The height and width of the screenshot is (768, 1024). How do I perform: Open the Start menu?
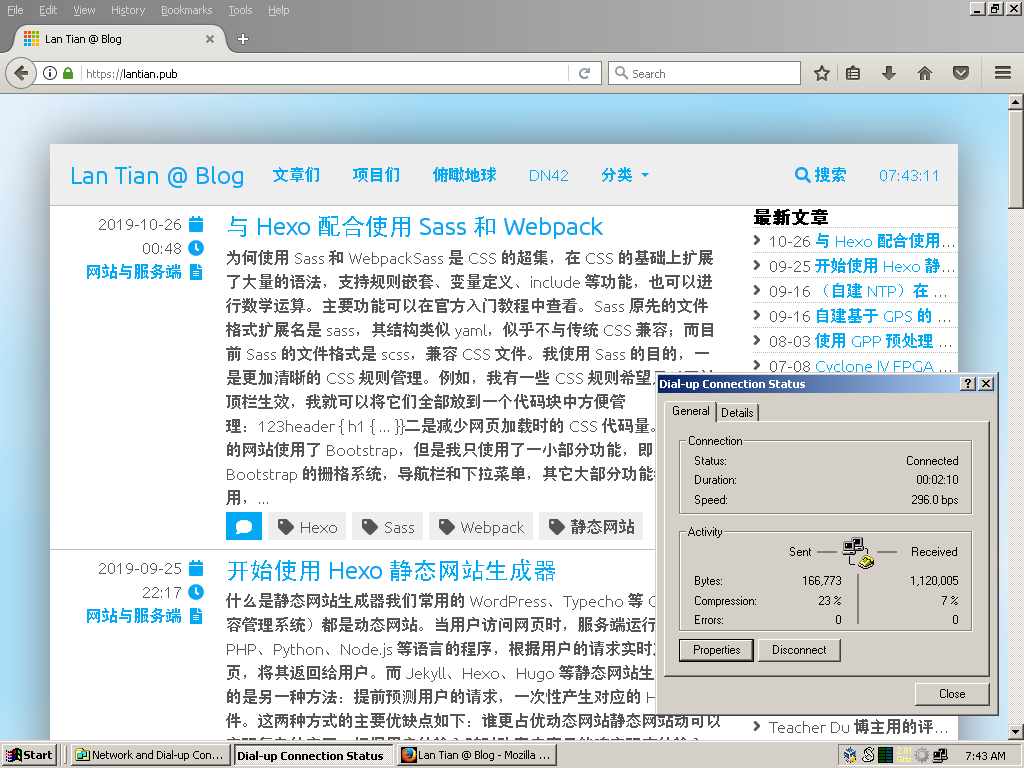click(x=29, y=755)
